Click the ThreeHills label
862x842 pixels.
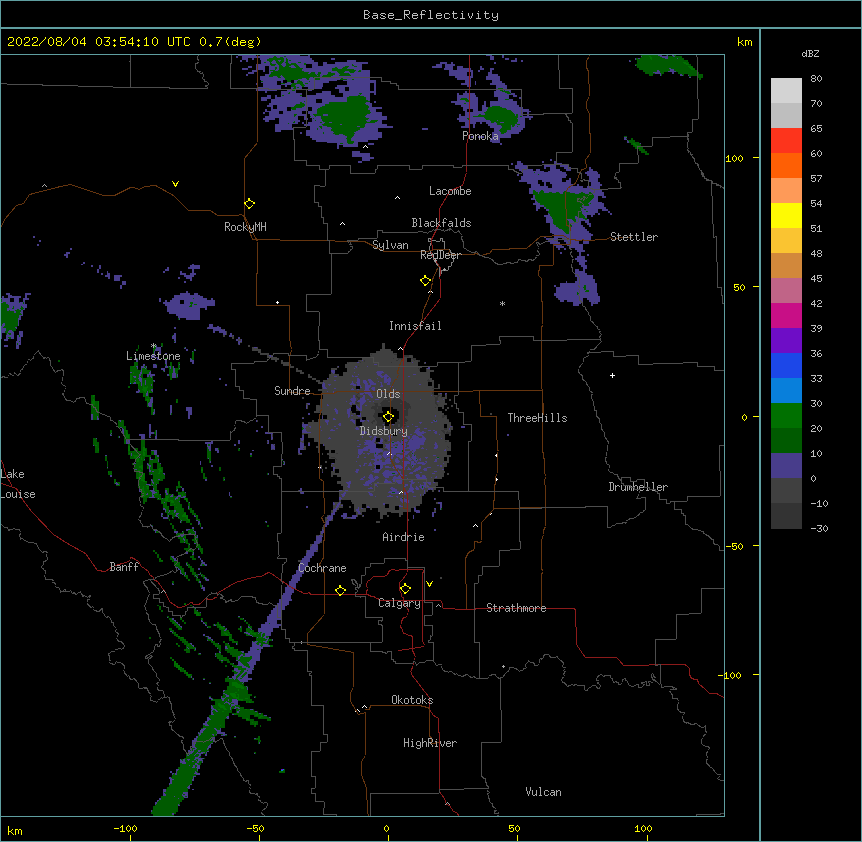pos(537,418)
